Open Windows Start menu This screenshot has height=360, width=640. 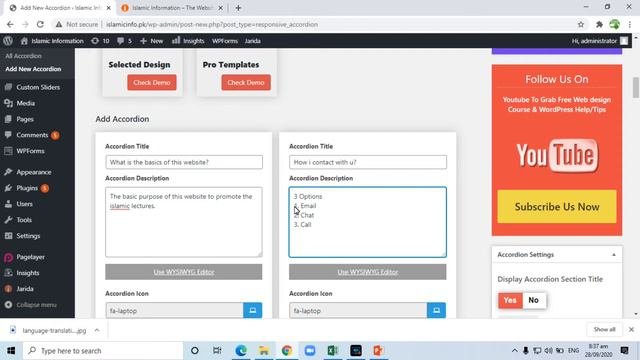point(11,351)
